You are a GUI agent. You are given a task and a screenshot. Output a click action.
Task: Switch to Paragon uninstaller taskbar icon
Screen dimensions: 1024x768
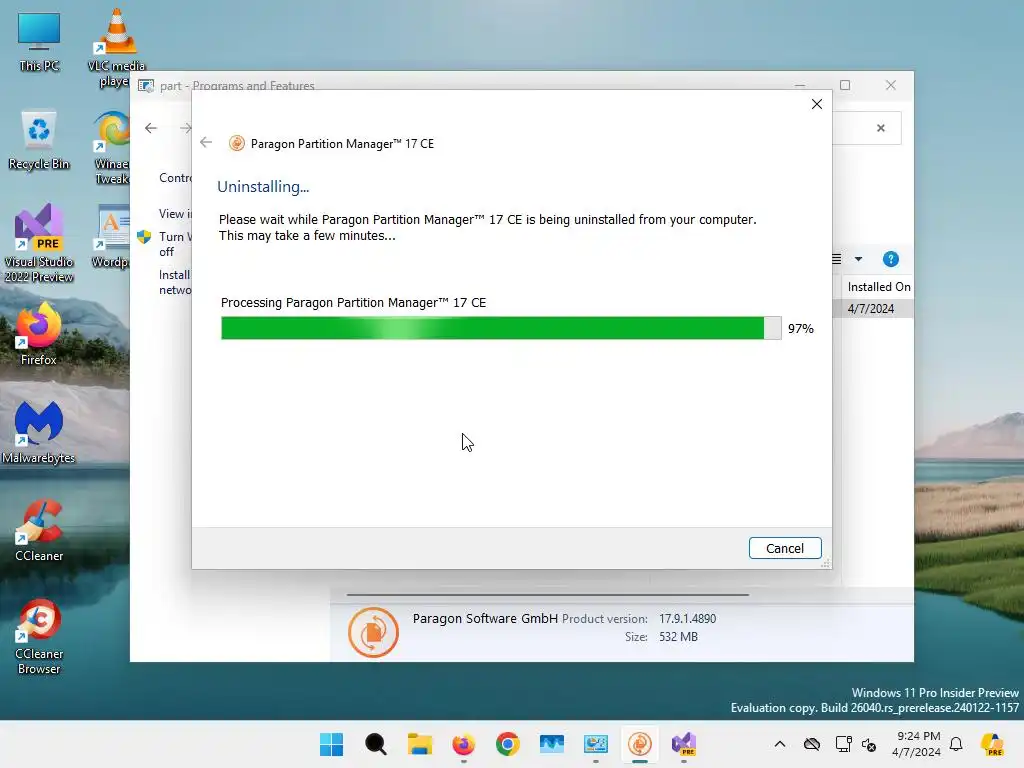click(640, 744)
